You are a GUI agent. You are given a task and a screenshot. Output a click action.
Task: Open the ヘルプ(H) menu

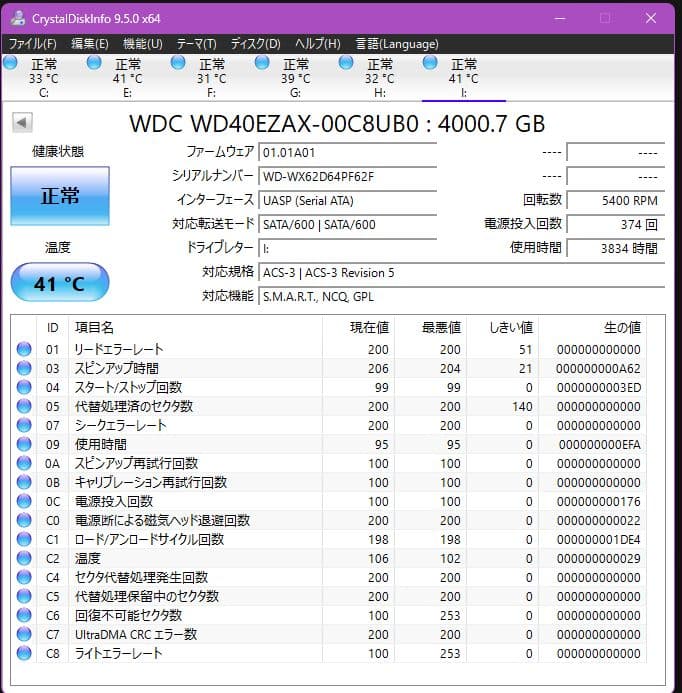[318, 44]
